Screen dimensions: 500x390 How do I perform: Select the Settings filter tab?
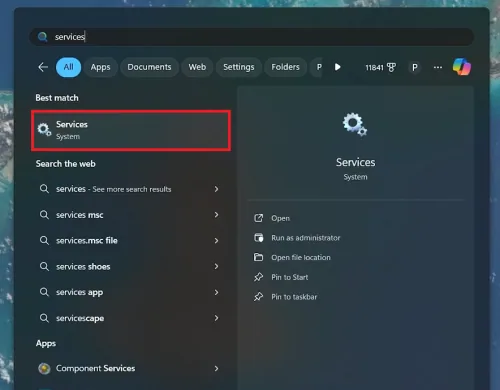click(x=239, y=67)
